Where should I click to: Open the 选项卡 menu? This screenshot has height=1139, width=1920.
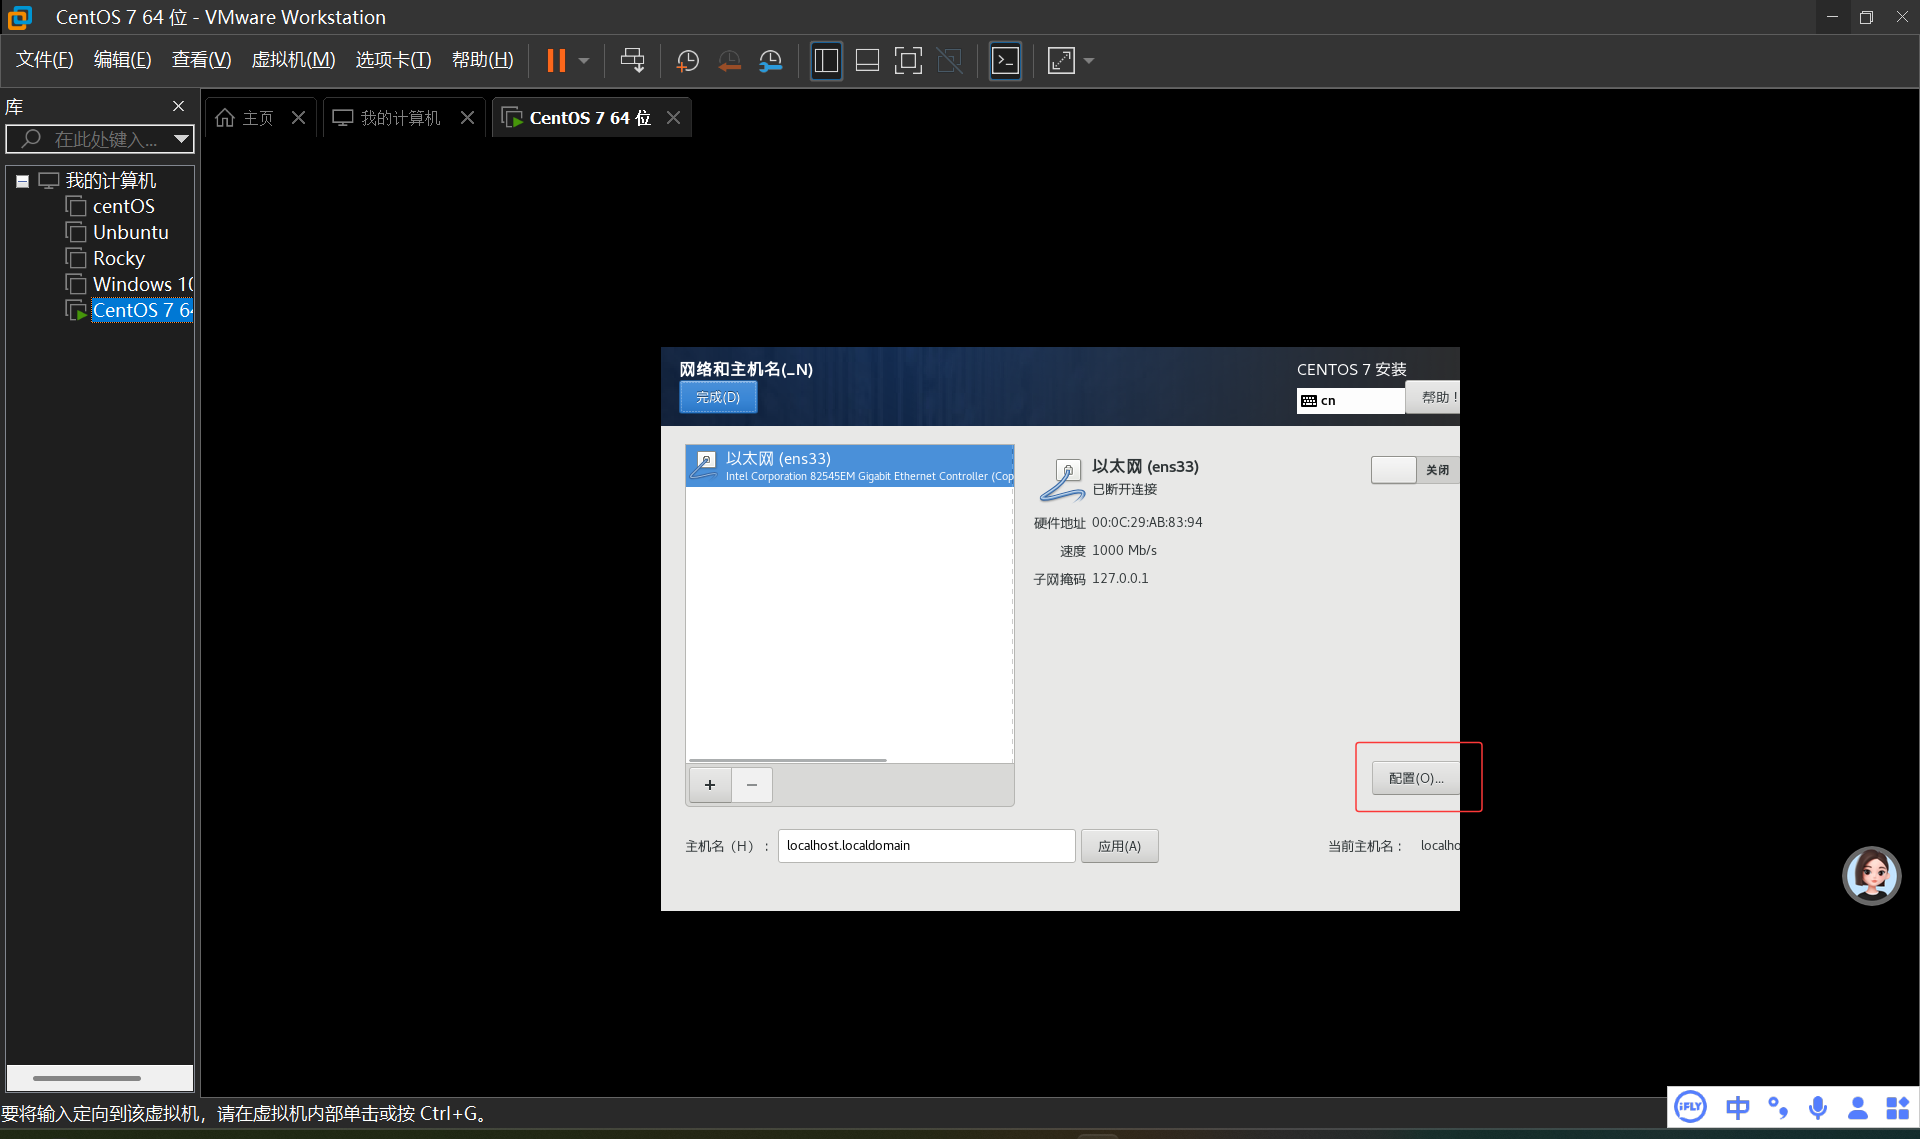[x=393, y=60]
